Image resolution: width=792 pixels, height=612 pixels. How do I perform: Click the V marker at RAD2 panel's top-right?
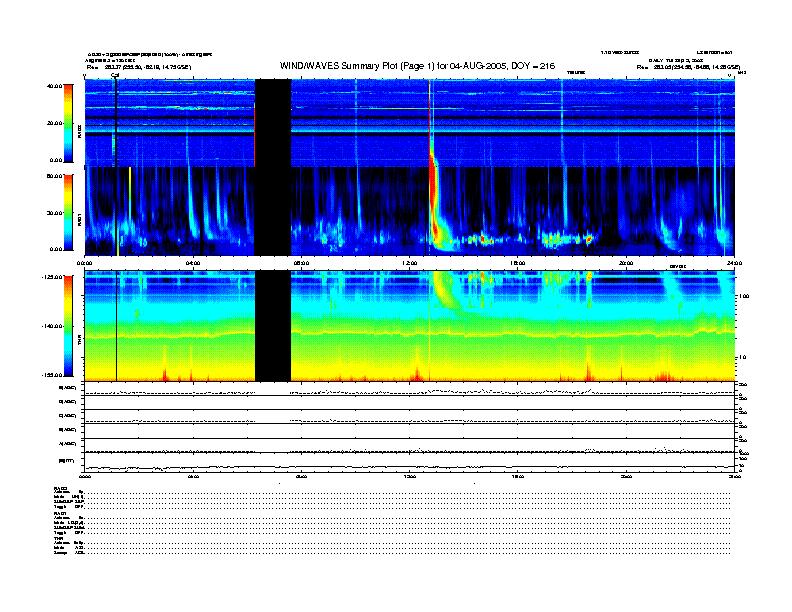729,75
